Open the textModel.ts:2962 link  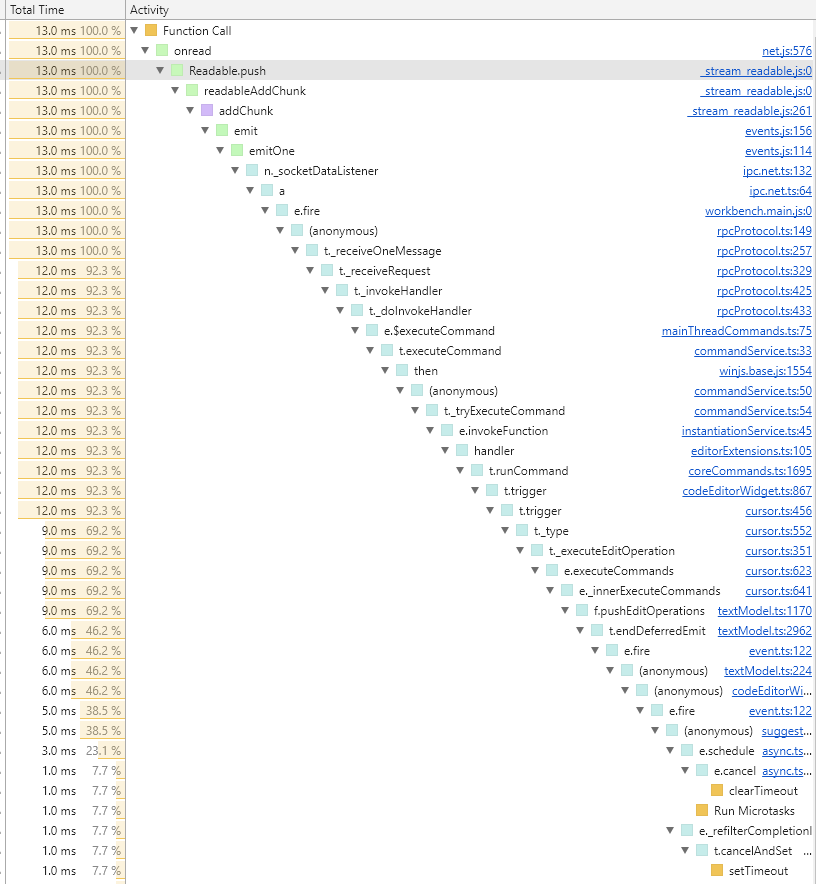pyautogui.click(x=765, y=631)
